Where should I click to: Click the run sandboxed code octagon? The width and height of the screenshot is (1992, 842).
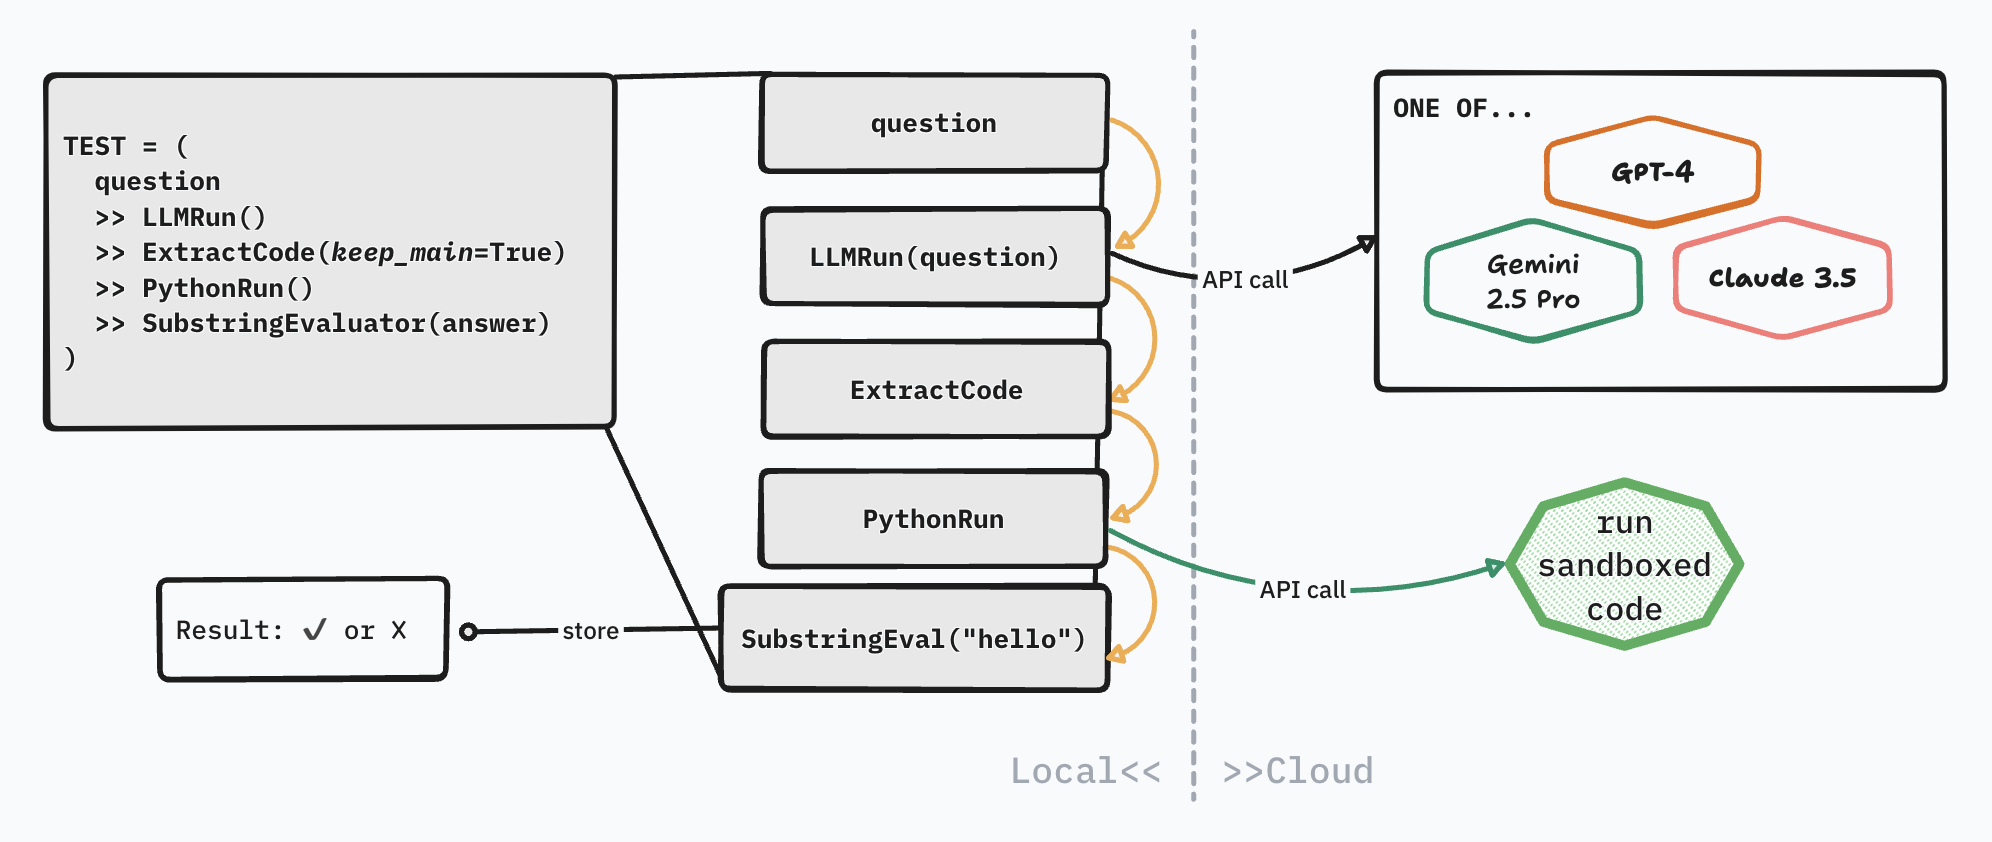(1625, 565)
